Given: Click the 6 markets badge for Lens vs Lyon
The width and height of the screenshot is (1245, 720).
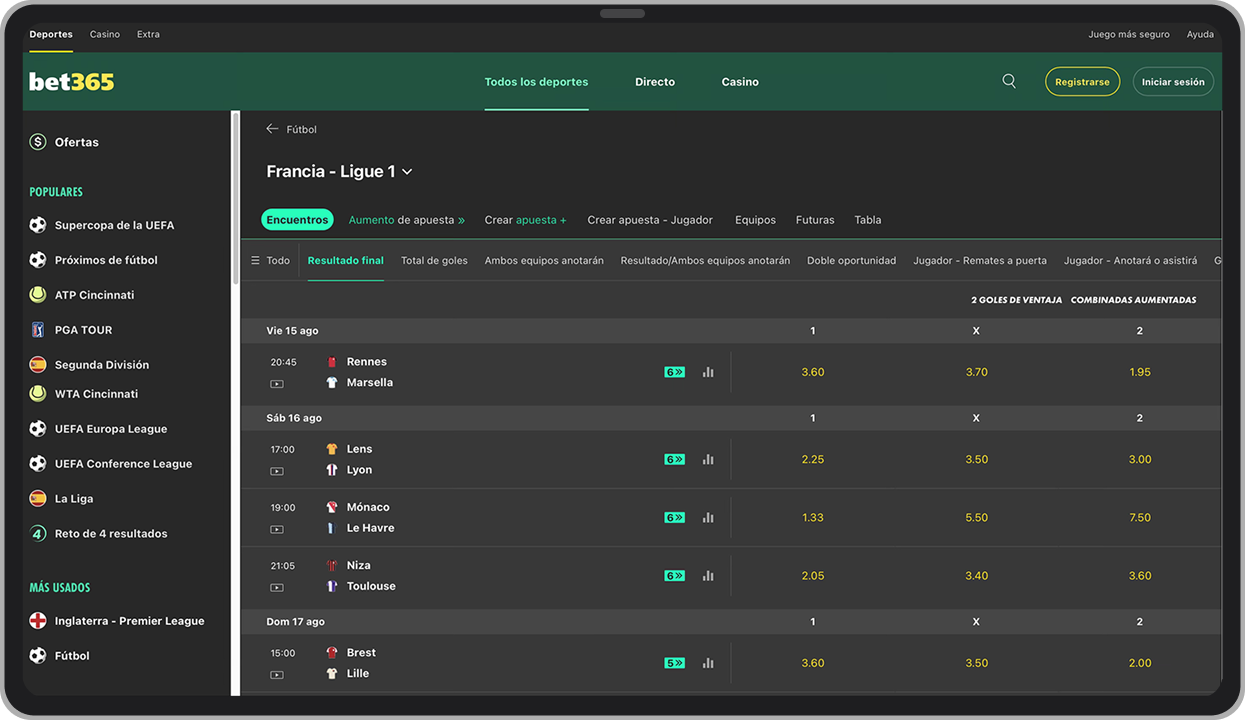Looking at the screenshot, I should coord(675,460).
